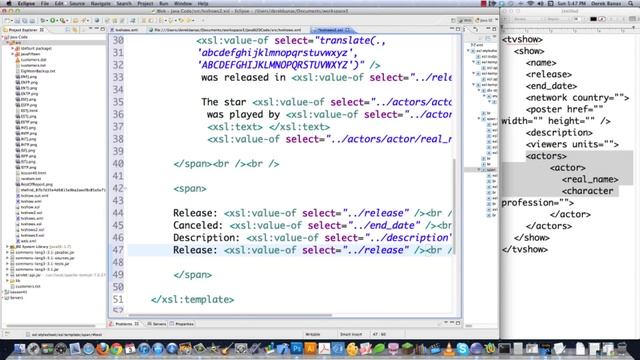The width and height of the screenshot is (640, 360).
Task: Open Finder from the Dock
Action: coord(19,349)
